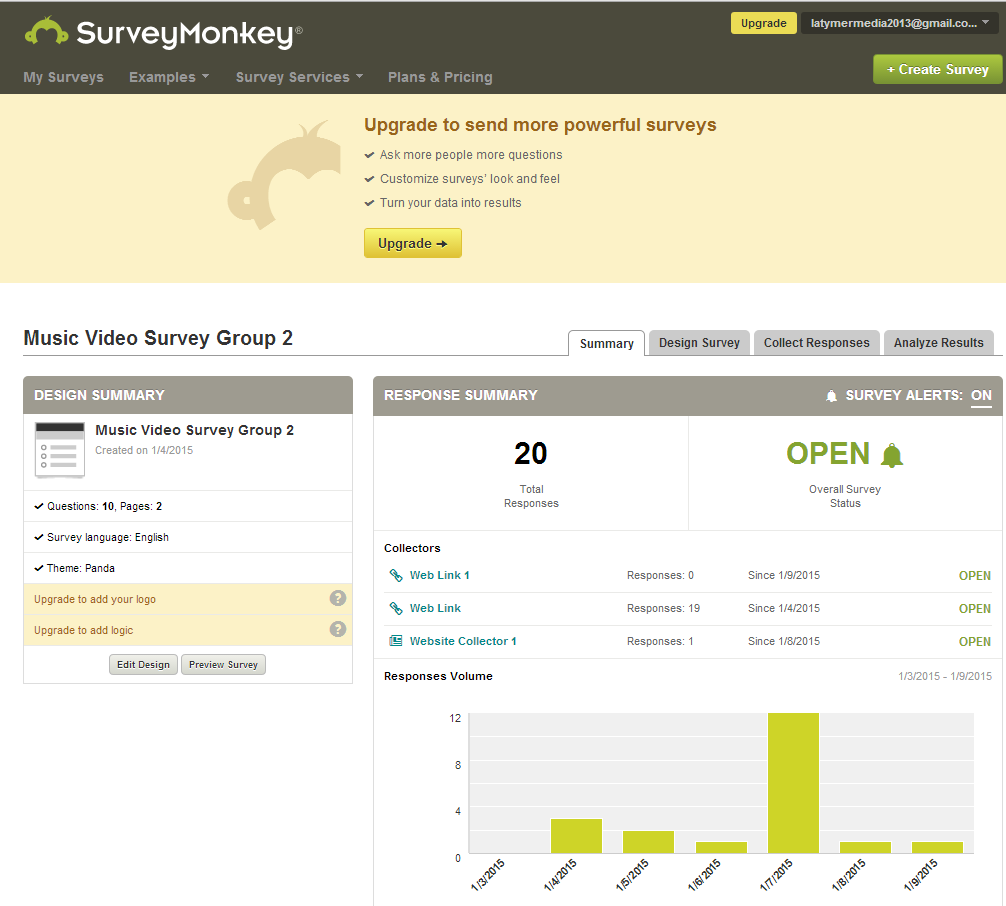Click the 20 Total Responses number
Viewport: 1006px width, 906px height.
coord(531,454)
